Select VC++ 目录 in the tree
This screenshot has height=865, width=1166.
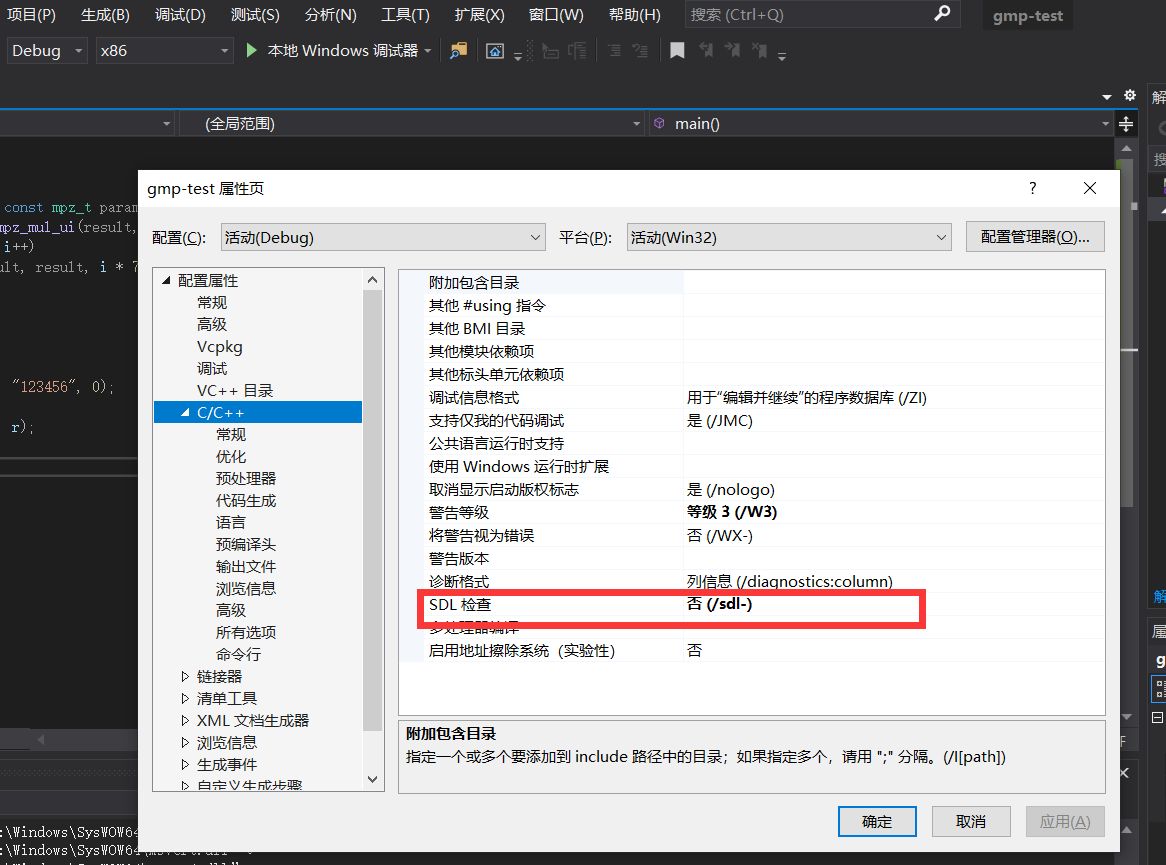point(235,390)
